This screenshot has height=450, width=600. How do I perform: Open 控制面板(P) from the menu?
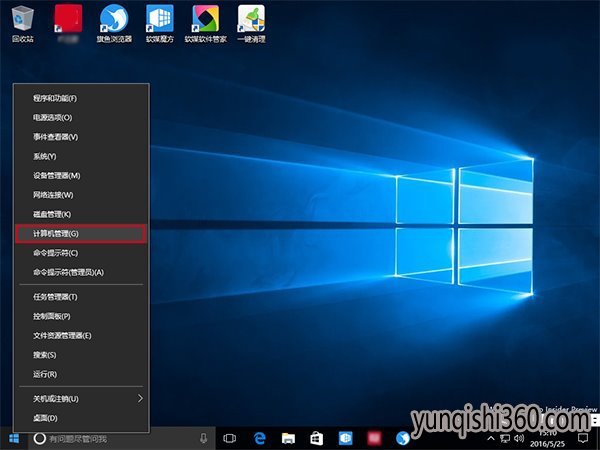[x=81, y=316]
